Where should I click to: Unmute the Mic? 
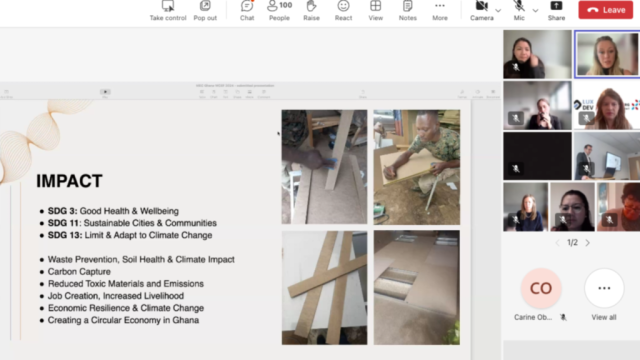click(x=519, y=11)
